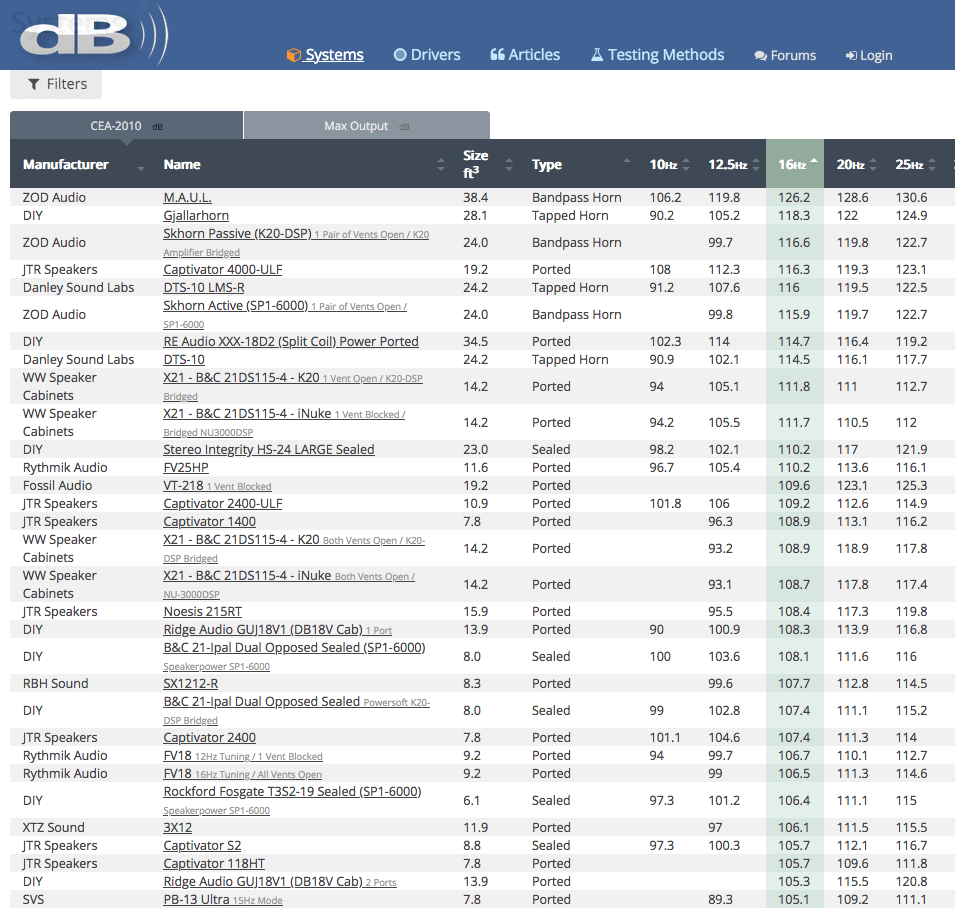955x908 pixels.
Task: Sort table by Manufacturer column arrow
Action: click(x=141, y=168)
